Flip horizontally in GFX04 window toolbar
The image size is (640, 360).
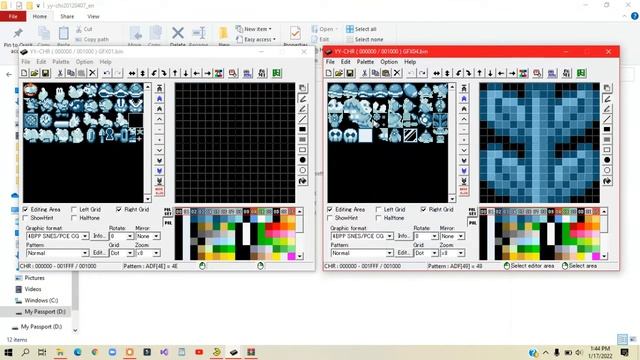(x=437, y=73)
